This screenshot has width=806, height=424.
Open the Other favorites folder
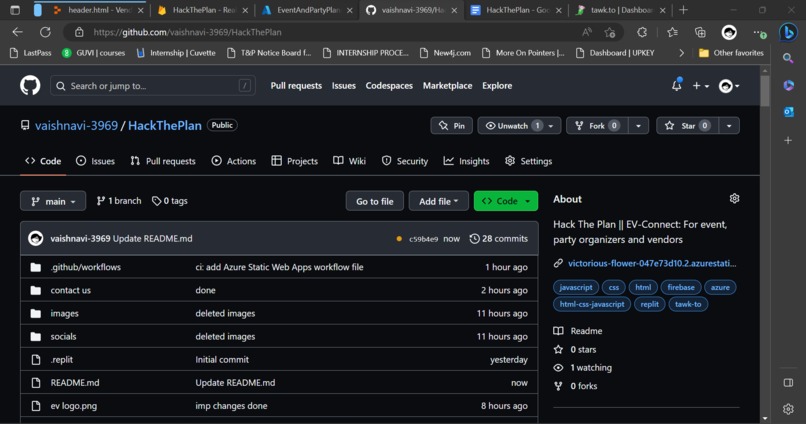731,53
